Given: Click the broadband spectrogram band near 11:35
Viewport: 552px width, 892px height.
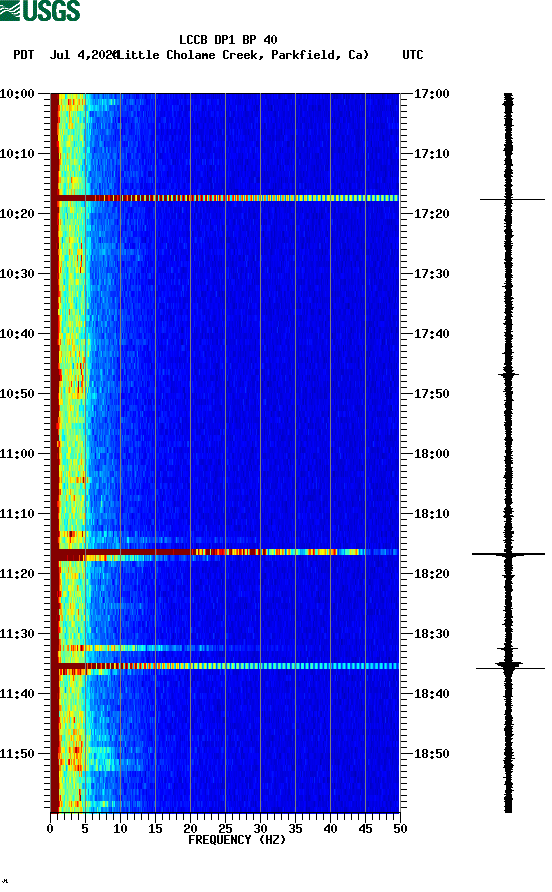Looking at the screenshot, I should (225, 666).
